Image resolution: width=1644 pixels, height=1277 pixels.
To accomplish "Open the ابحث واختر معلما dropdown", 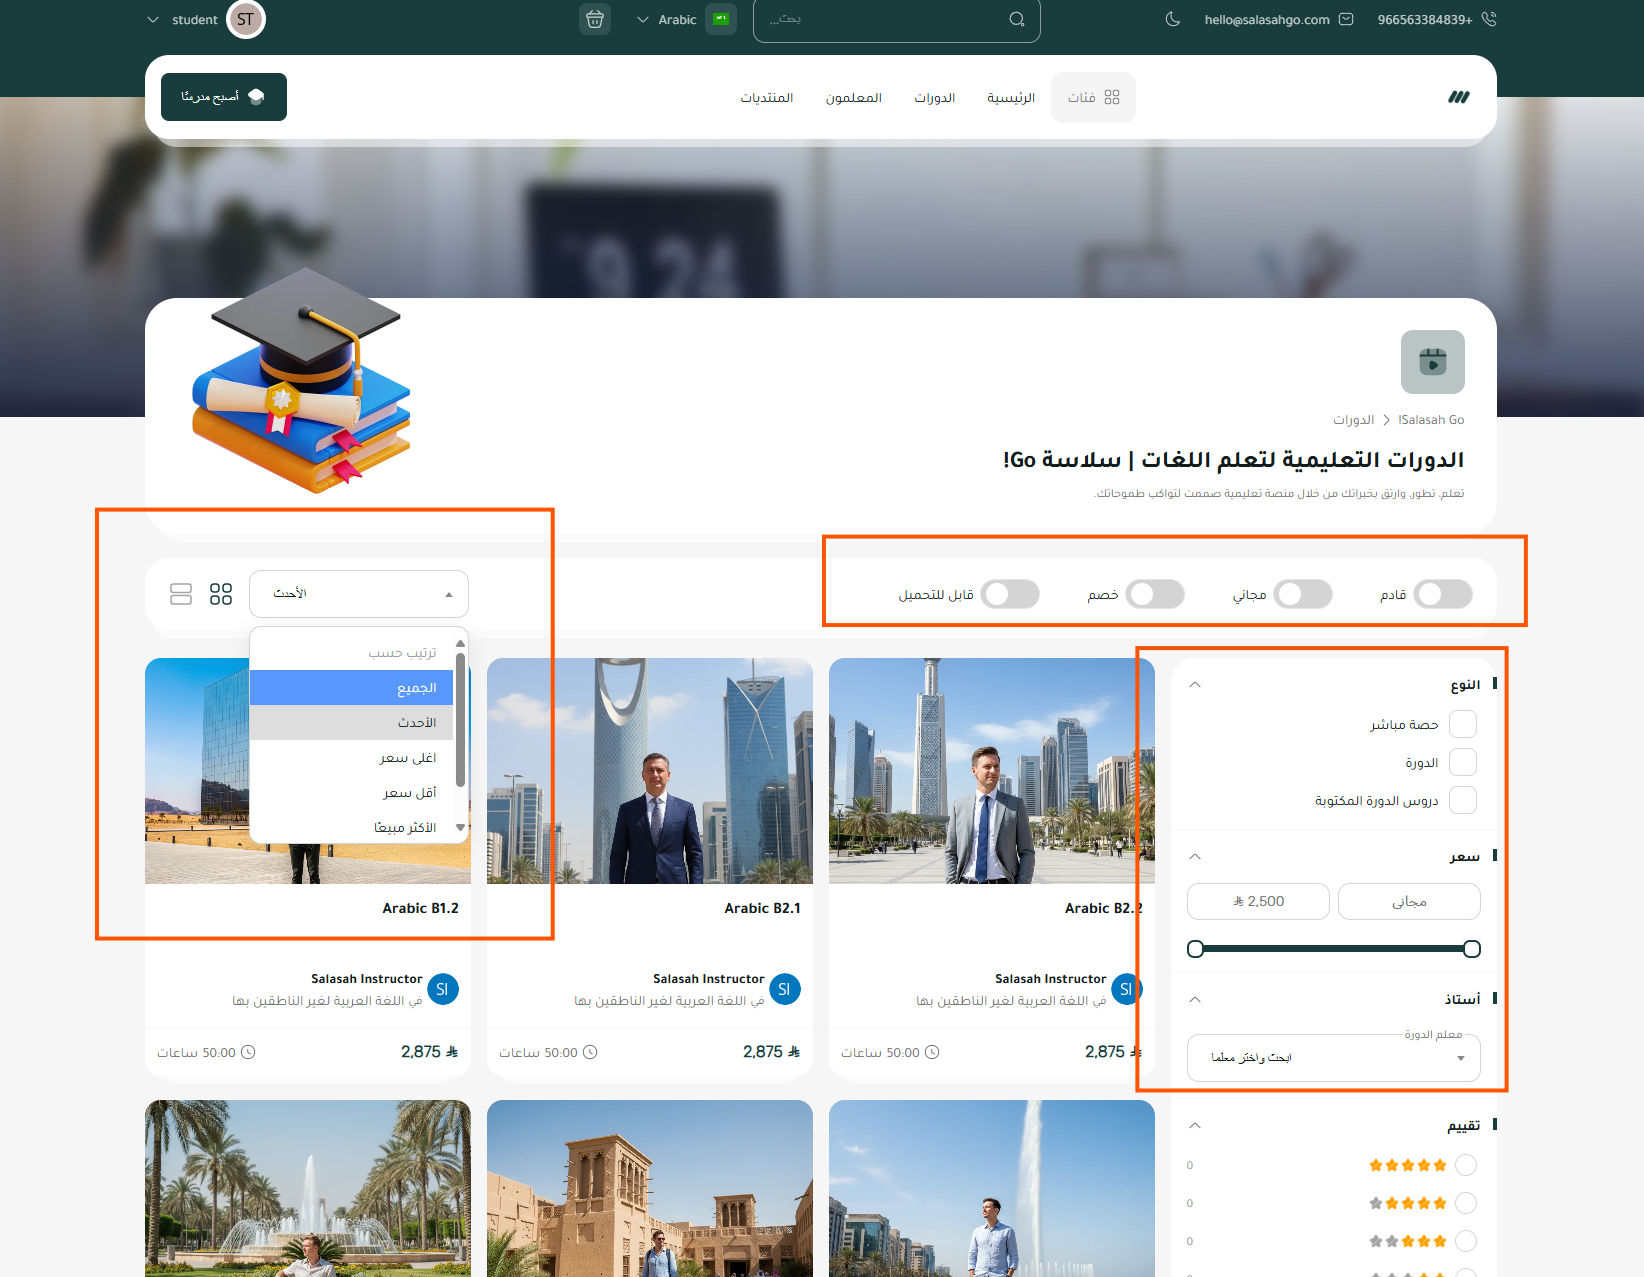I will pos(1334,1058).
